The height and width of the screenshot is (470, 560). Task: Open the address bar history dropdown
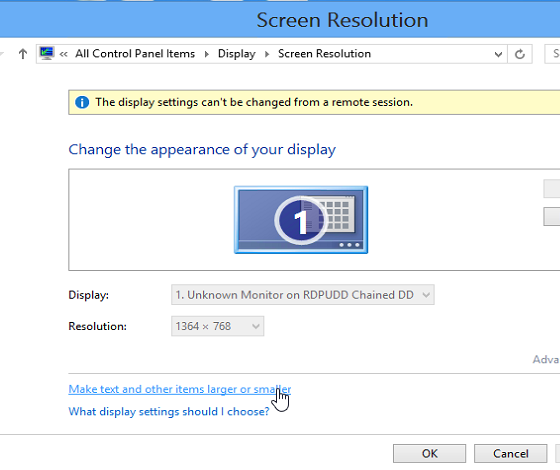(498, 54)
